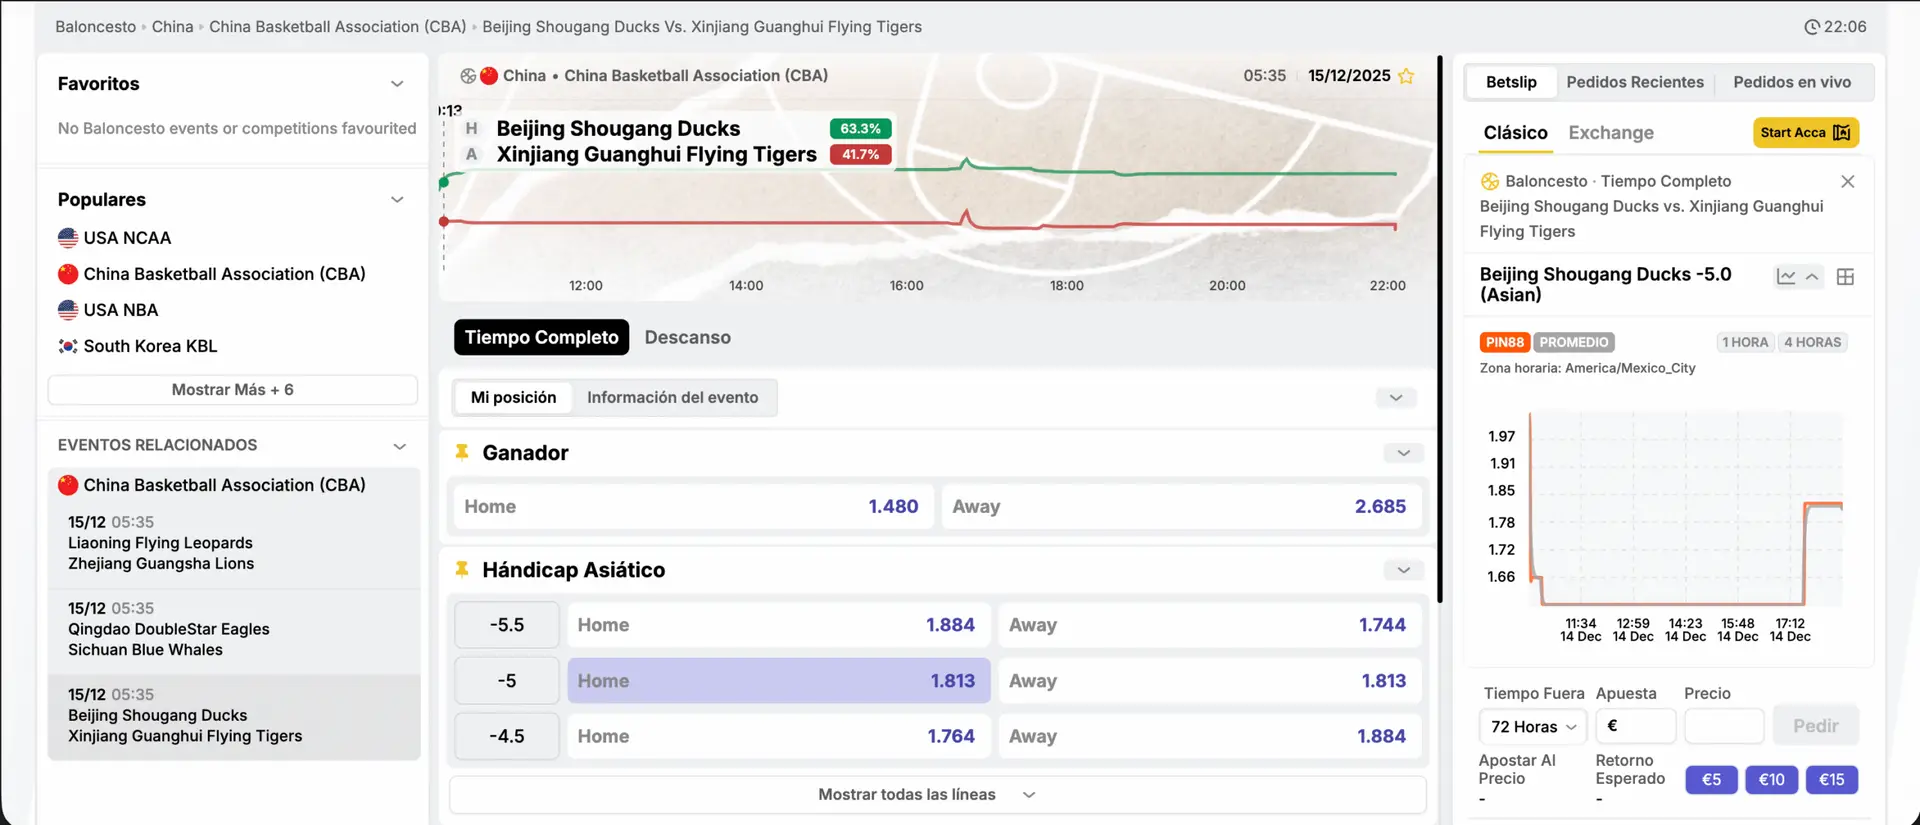Click the clock icon next to 22:06
This screenshot has width=1920, height=825.
[1811, 27]
